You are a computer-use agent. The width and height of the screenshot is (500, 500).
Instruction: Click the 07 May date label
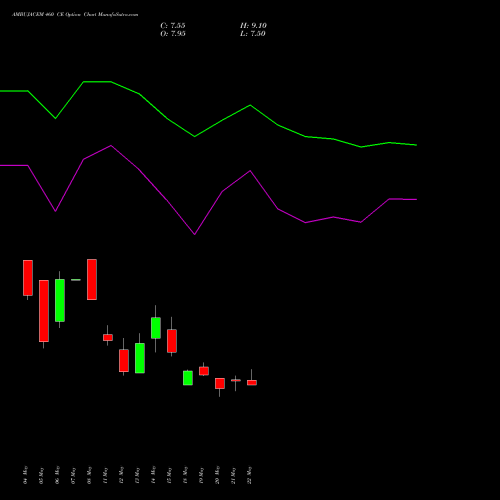(74, 475)
